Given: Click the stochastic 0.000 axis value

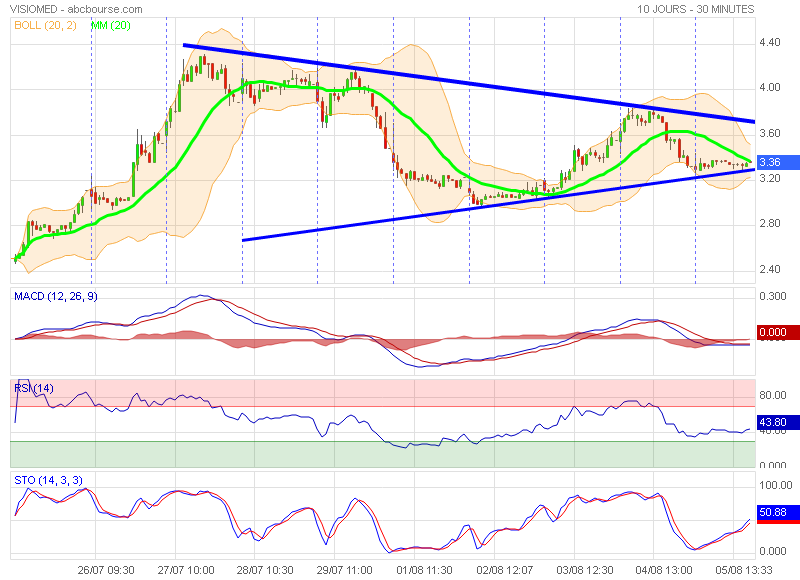Looking at the screenshot, I should (x=772, y=551).
